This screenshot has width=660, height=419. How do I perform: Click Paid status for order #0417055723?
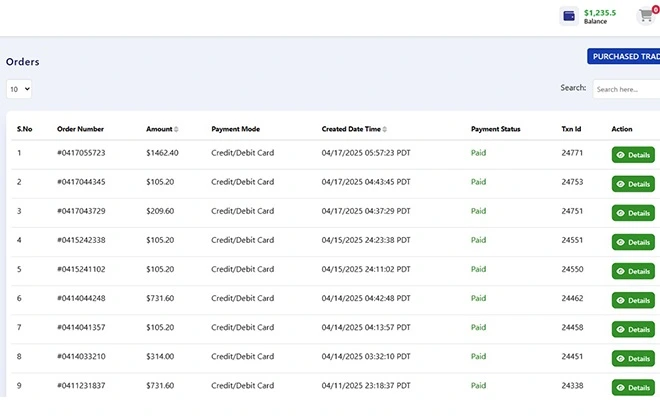pyautogui.click(x=478, y=153)
